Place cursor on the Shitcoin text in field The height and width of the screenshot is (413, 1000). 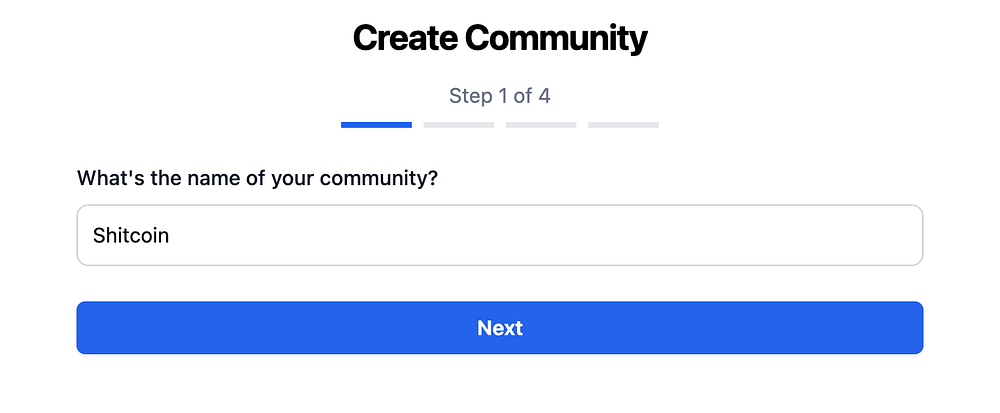pyautogui.click(x=131, y=235)
